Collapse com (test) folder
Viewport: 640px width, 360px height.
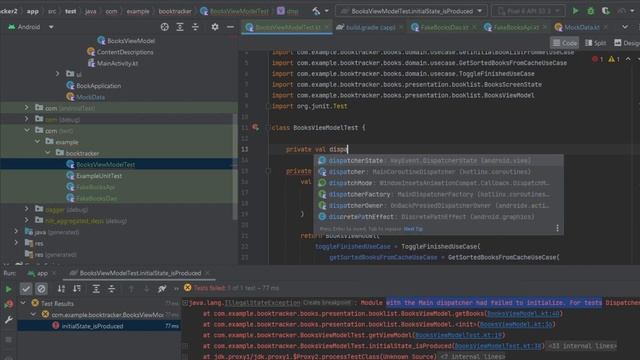click(27, 131)
